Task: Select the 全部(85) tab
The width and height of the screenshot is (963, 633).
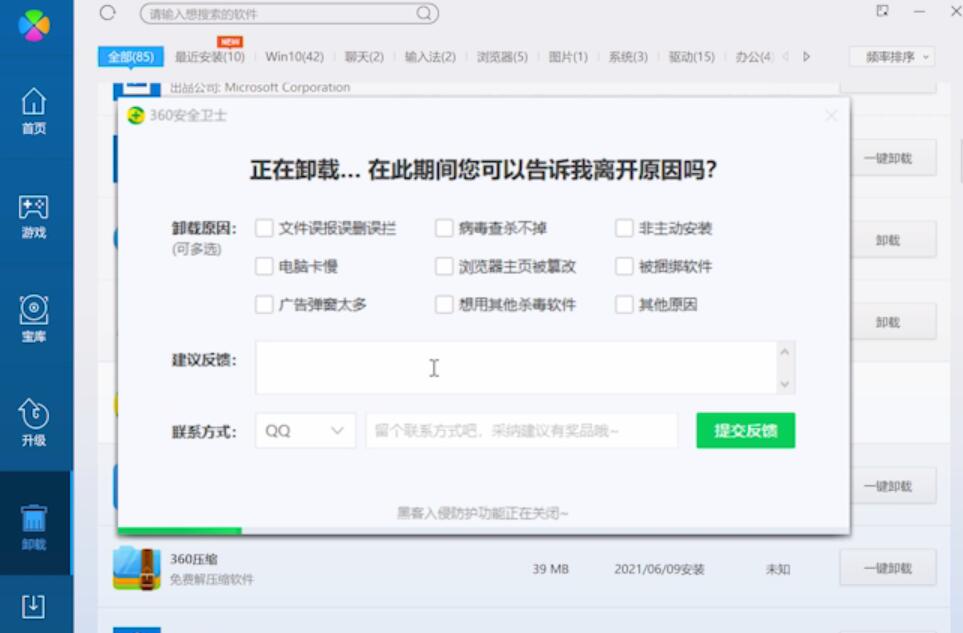Action: tap(131, 57)
